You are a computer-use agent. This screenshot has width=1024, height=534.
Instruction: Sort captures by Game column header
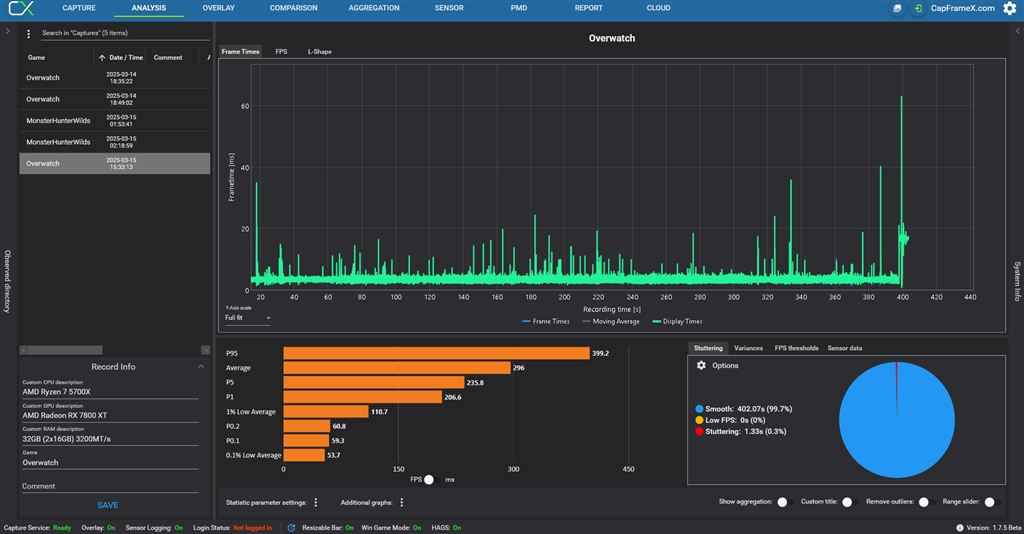click(x=37, y=57)
